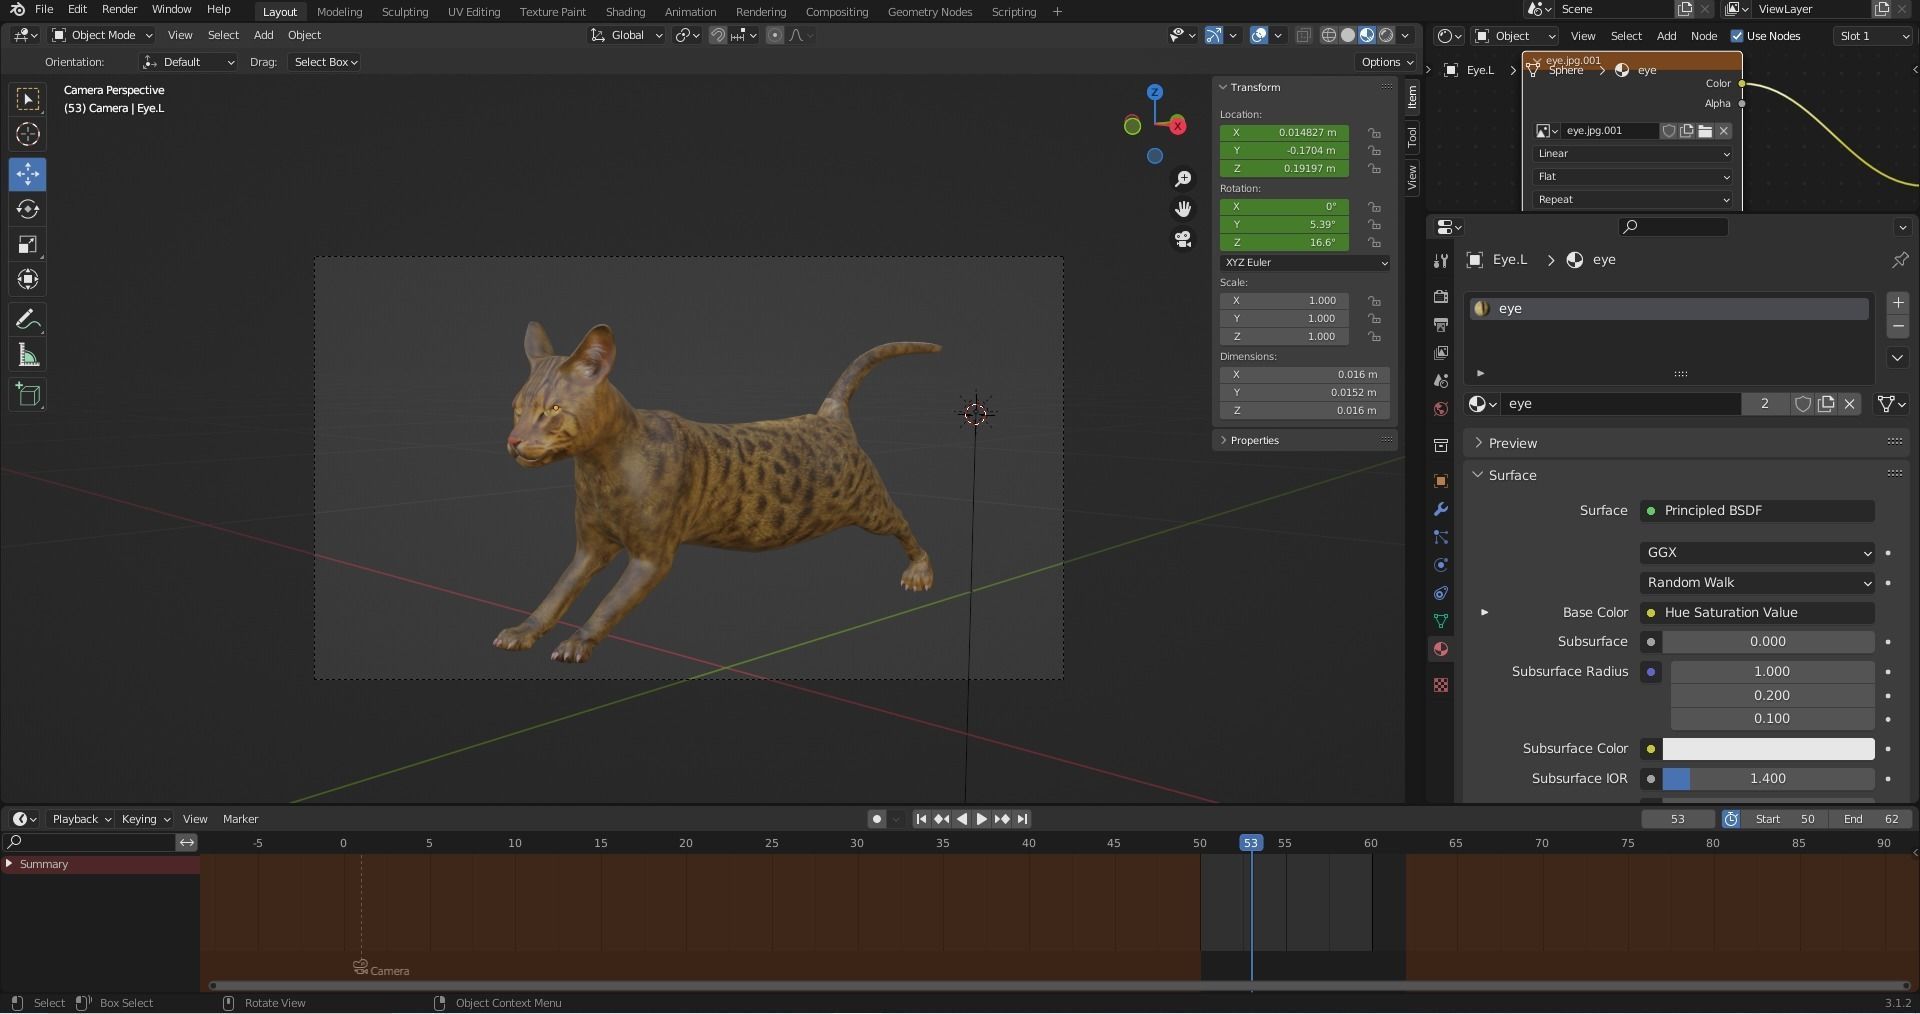Open the Global orientation dropdown

coord(627,35)
